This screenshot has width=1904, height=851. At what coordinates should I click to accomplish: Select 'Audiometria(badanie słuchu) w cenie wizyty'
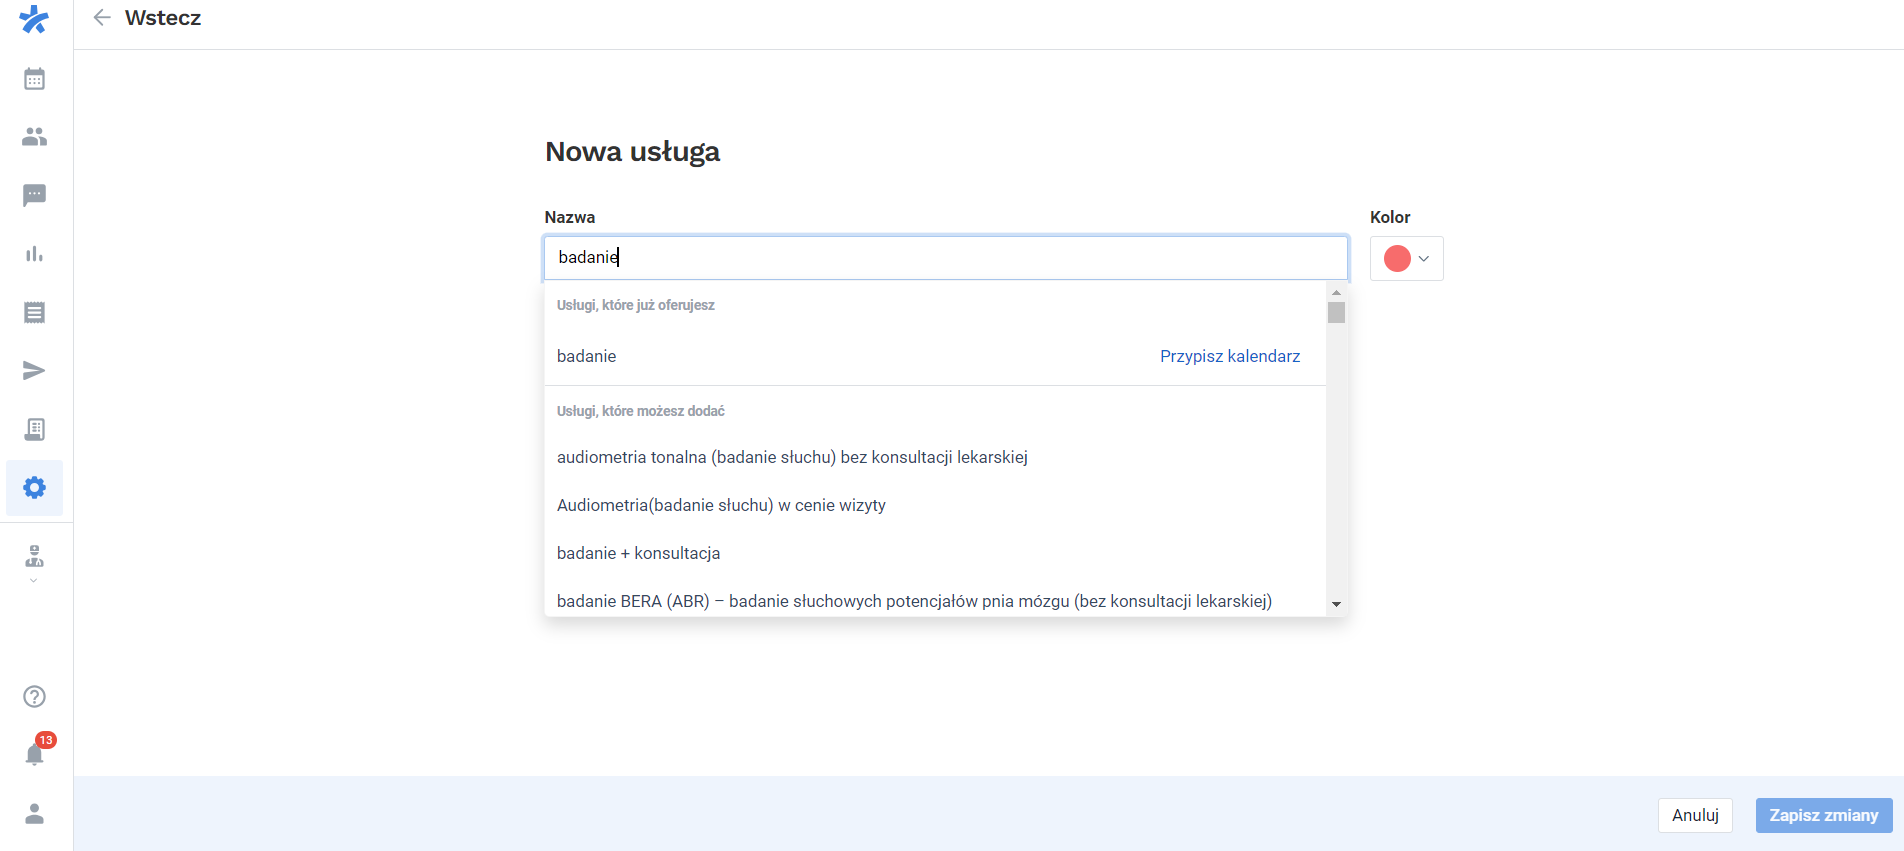935,505
